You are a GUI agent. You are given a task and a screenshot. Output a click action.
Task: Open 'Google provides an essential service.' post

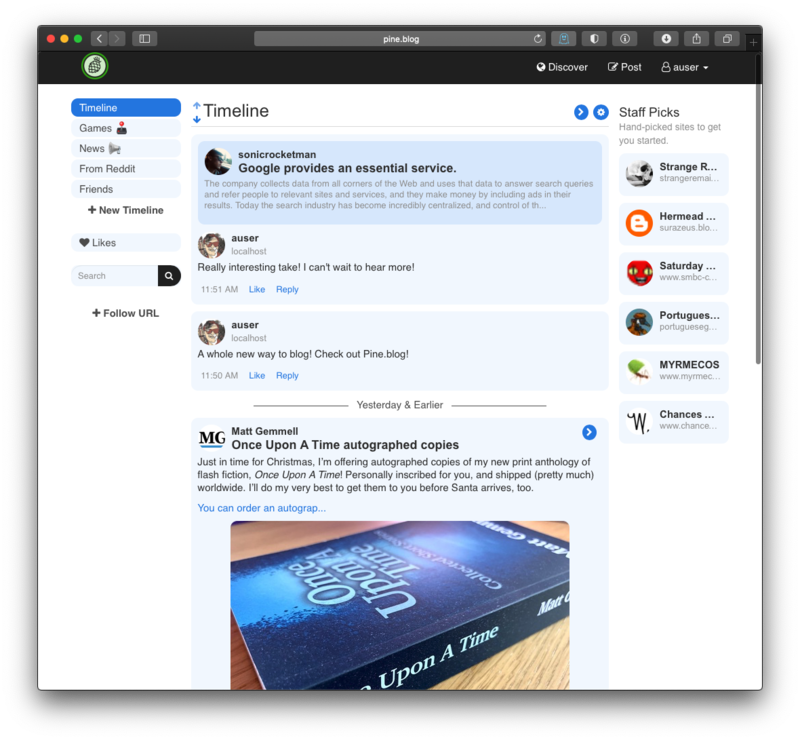point(347,168)
